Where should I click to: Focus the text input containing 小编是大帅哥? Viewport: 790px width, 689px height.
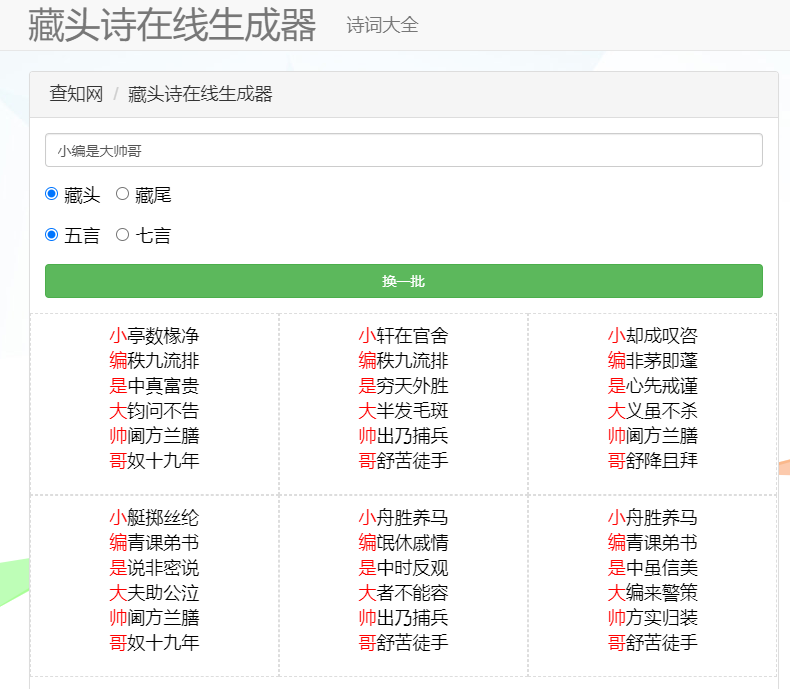(x=403, y=150)
